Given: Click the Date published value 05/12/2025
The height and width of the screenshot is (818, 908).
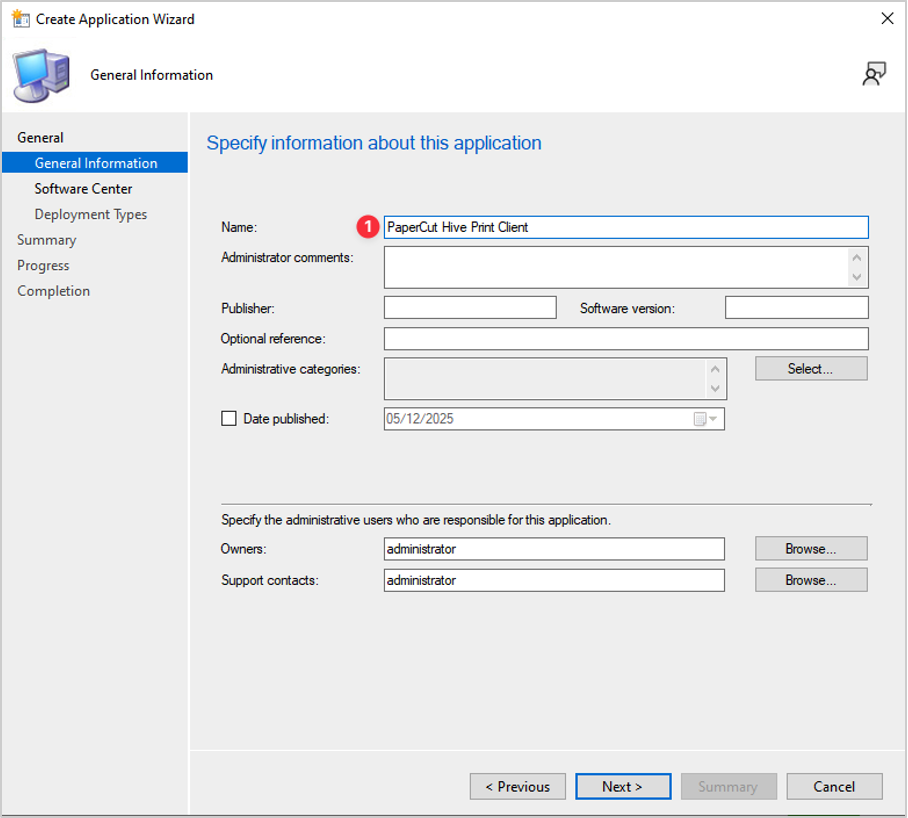Looking at the screenshot, I should 420,419.
